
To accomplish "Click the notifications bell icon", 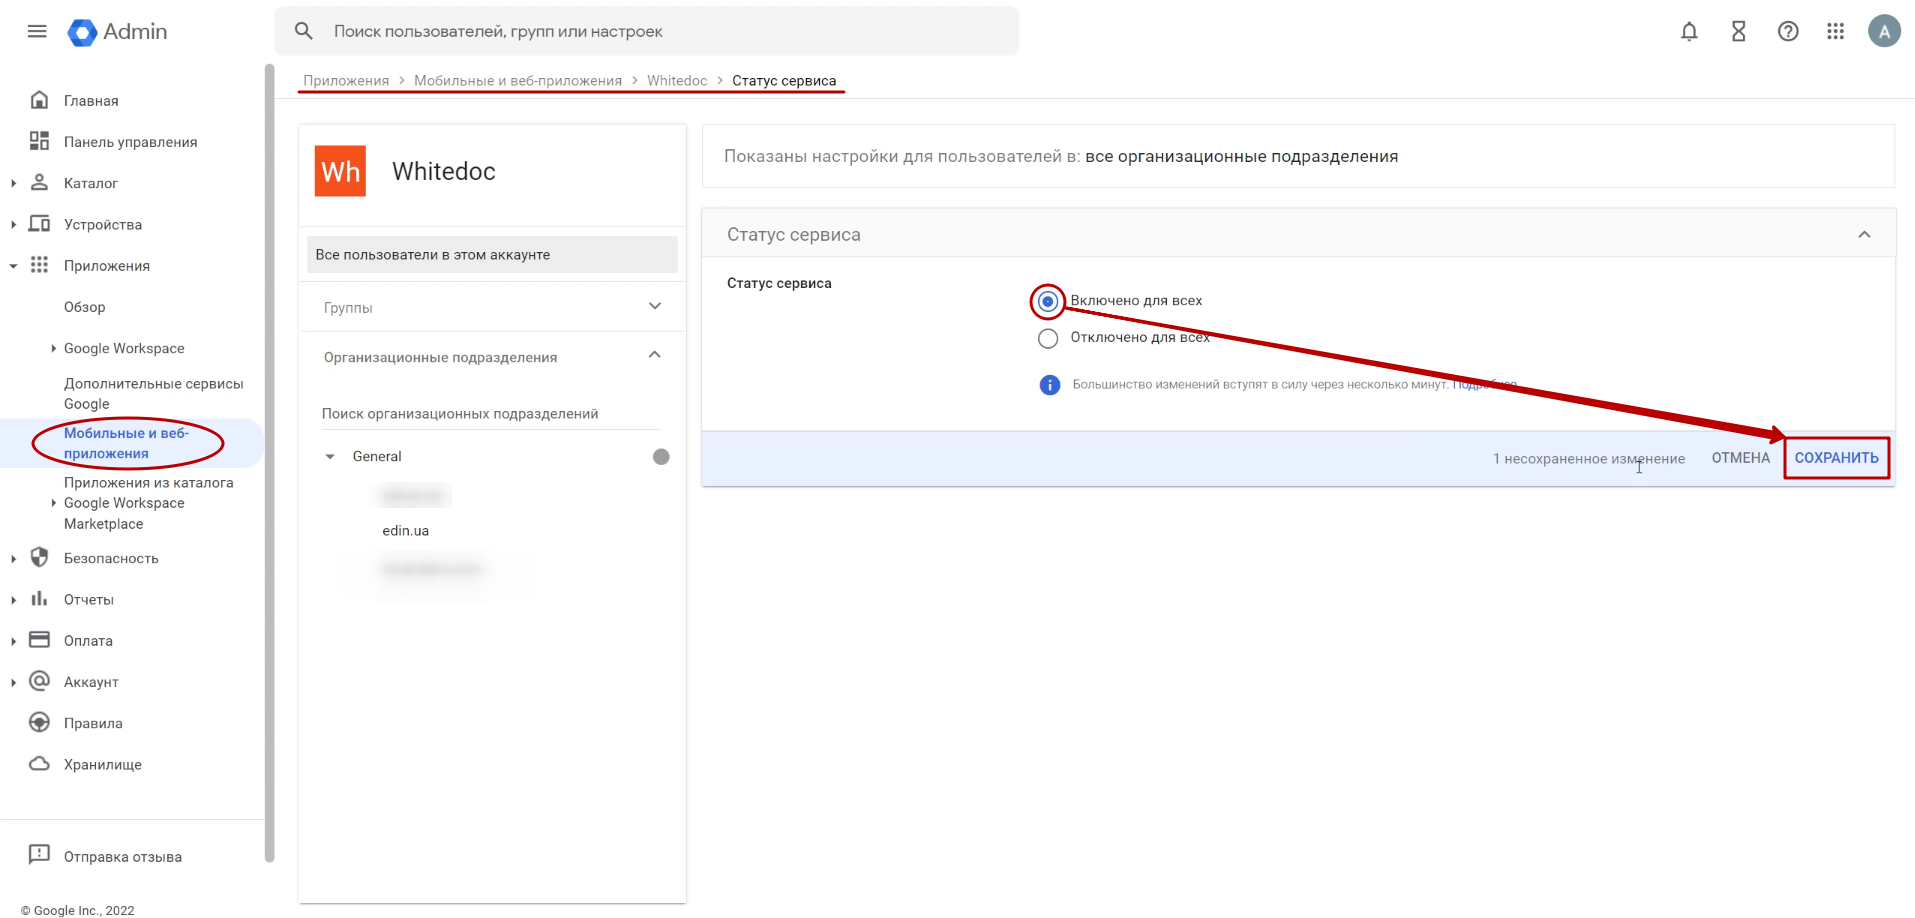I will click(1689, 31).
